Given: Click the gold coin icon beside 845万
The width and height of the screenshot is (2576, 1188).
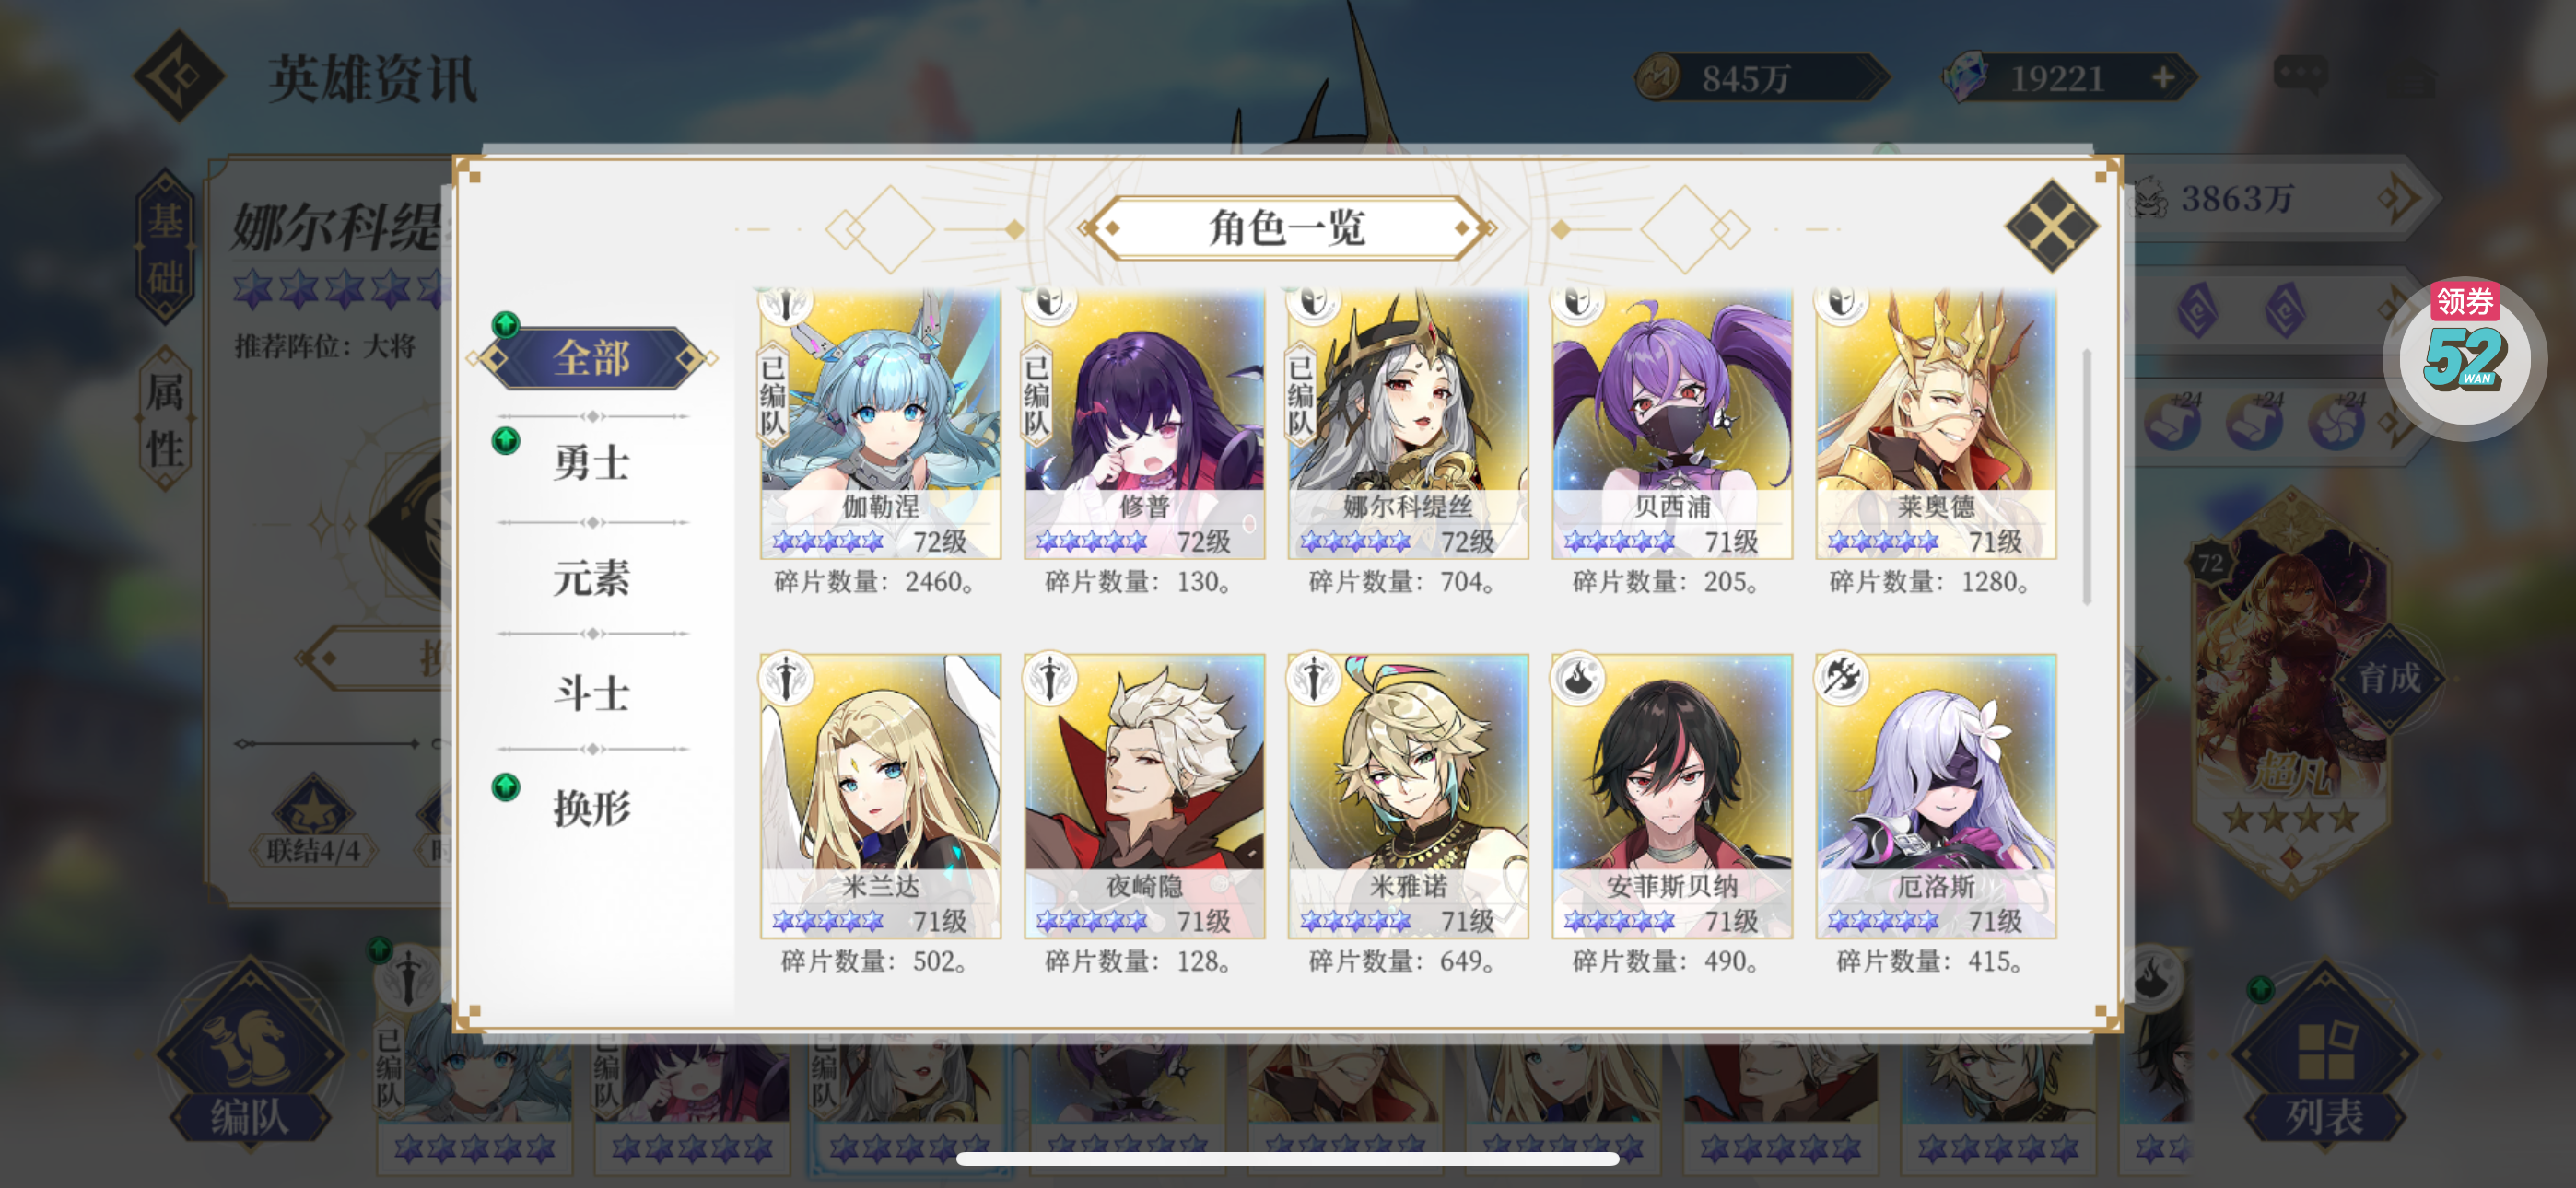Looking at the screenshot, I should 1660,77.
